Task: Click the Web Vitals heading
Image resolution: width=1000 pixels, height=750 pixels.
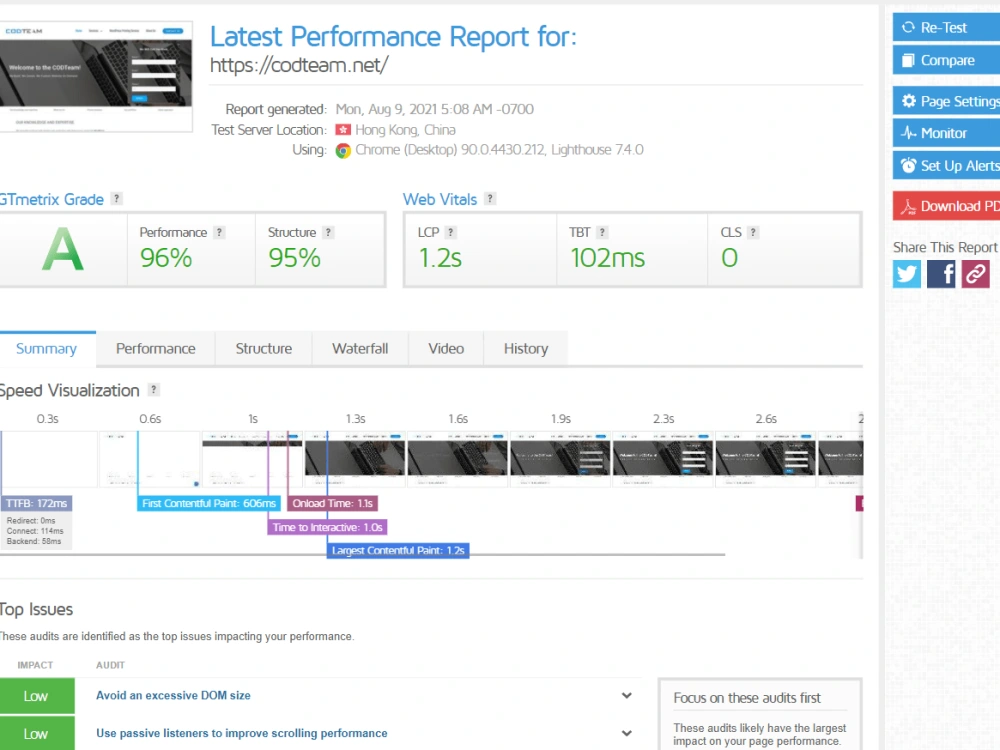Action: tap(440, 200)
